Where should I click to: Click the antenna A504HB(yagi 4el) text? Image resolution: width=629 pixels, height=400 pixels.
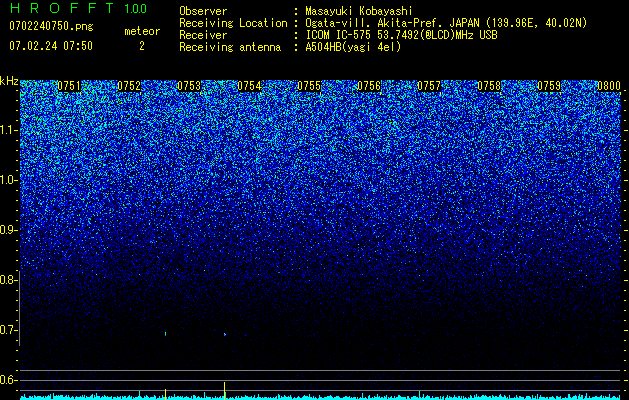[353, 47]
